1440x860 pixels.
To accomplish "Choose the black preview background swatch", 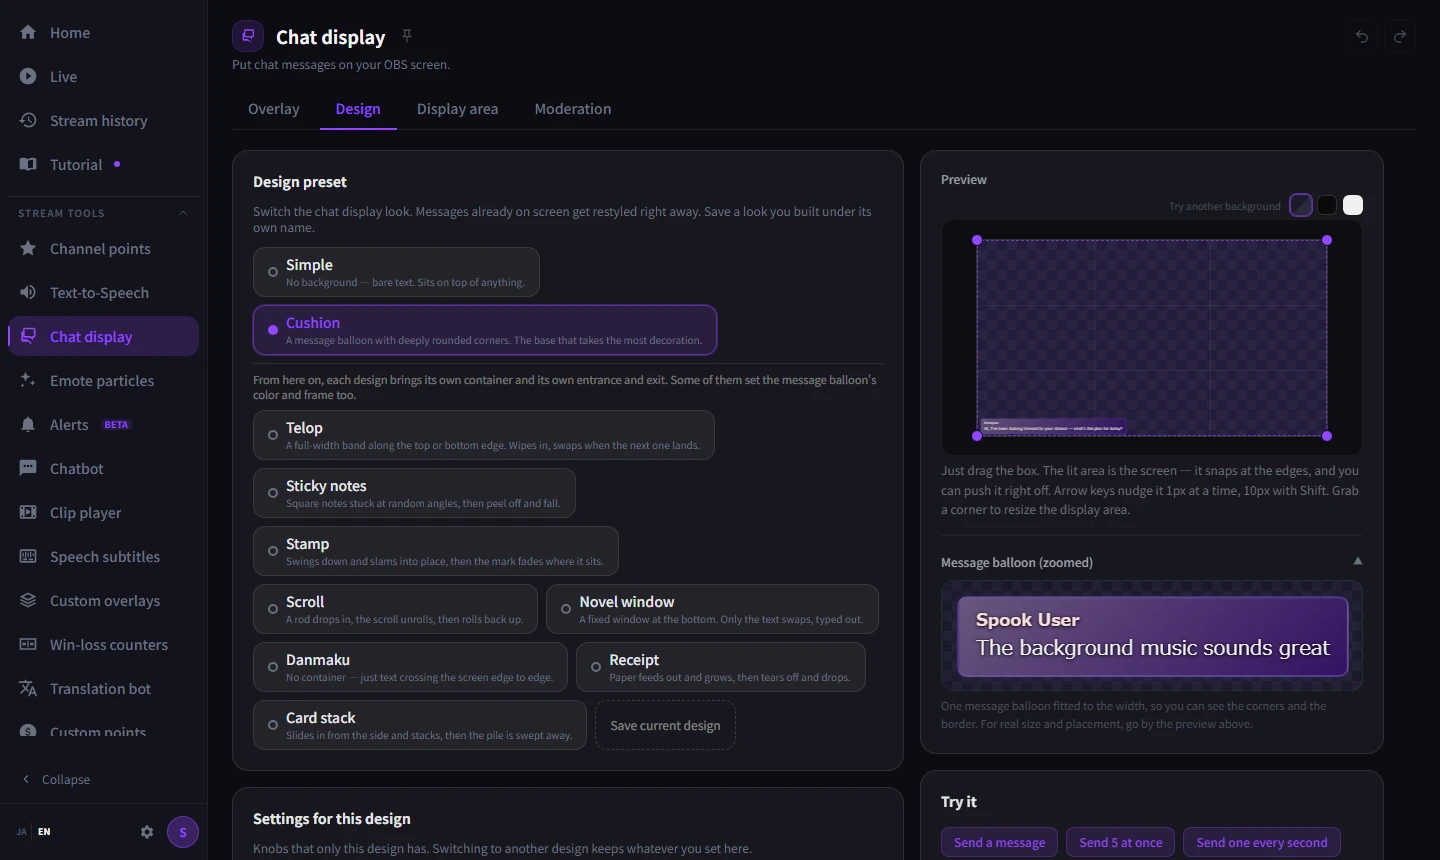I will point(1327,205).
